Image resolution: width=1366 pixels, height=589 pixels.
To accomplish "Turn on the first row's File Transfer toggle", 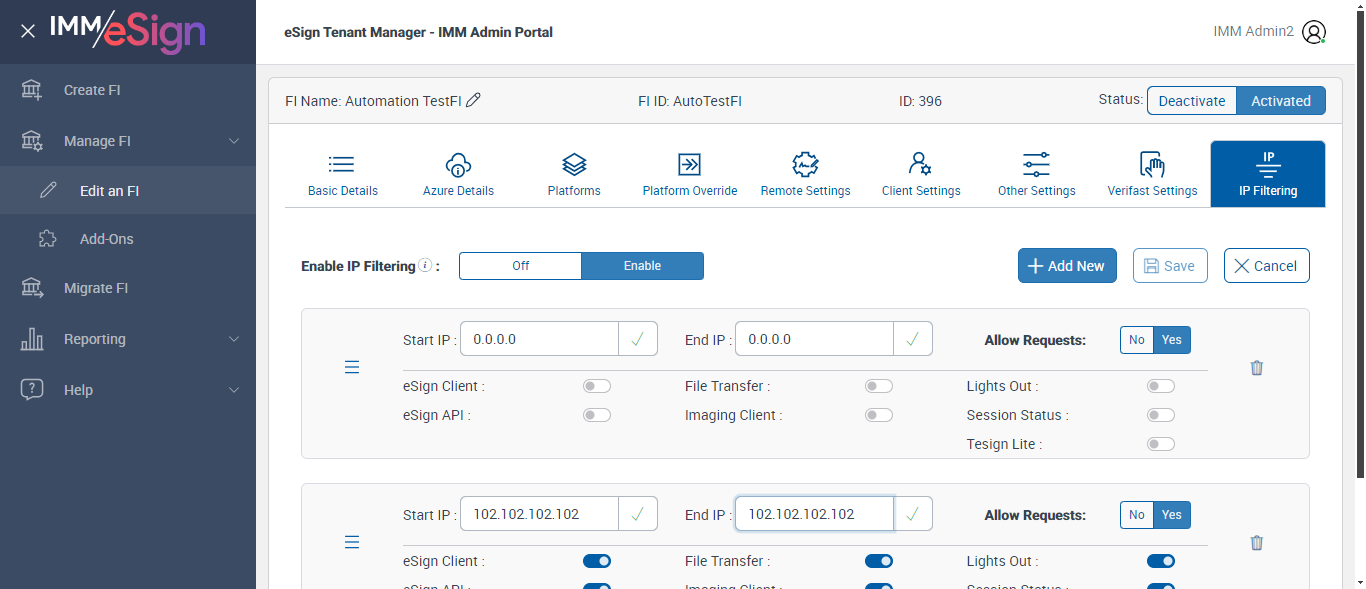I will click(879, 386).
